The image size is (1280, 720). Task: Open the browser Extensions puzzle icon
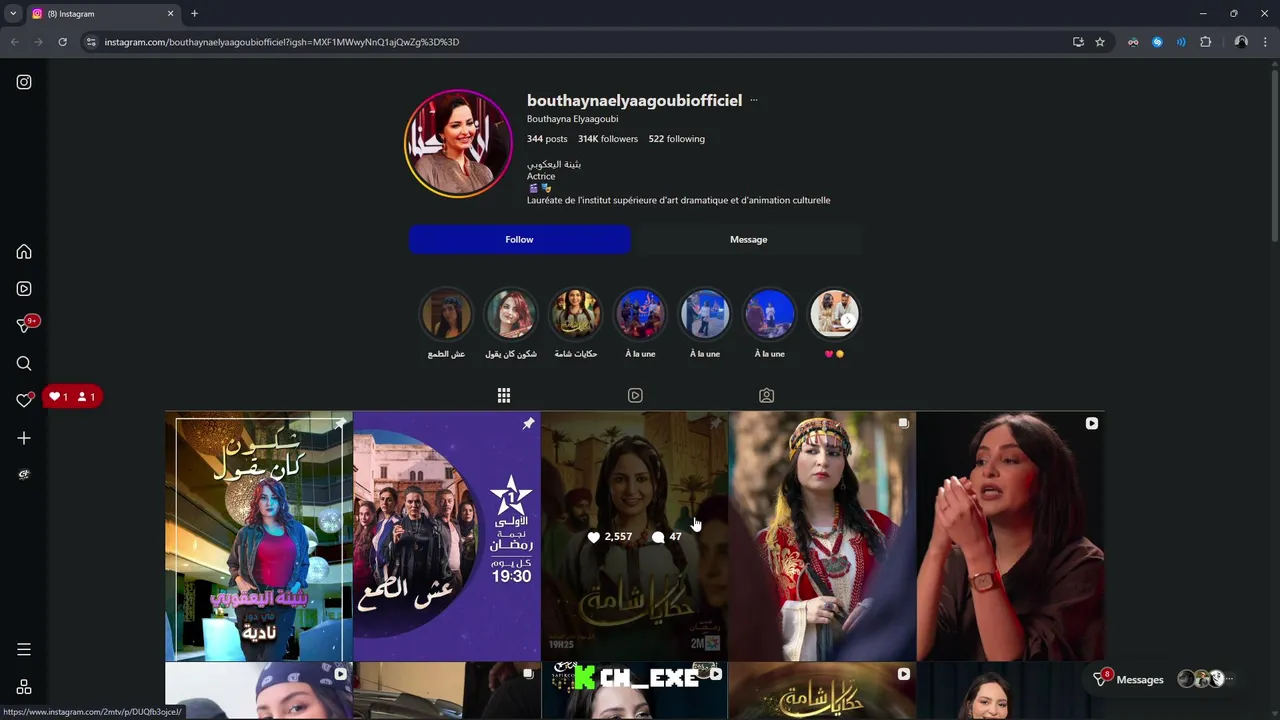pos(1205,42)
